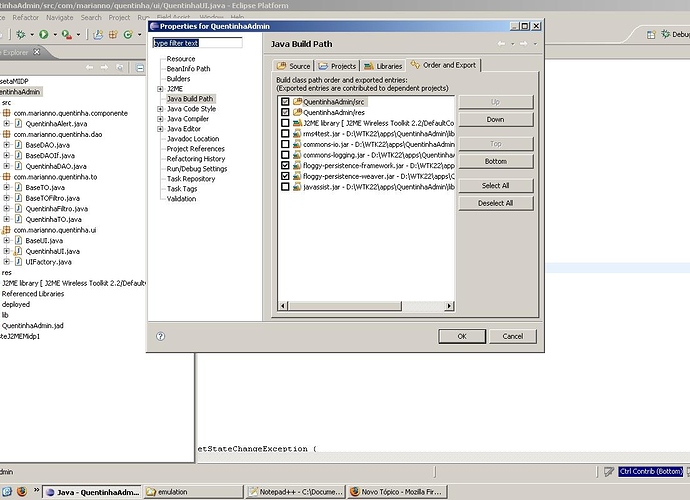Open the Projects tab
This screenshot has width=690, height=500.
click(338, 66)
